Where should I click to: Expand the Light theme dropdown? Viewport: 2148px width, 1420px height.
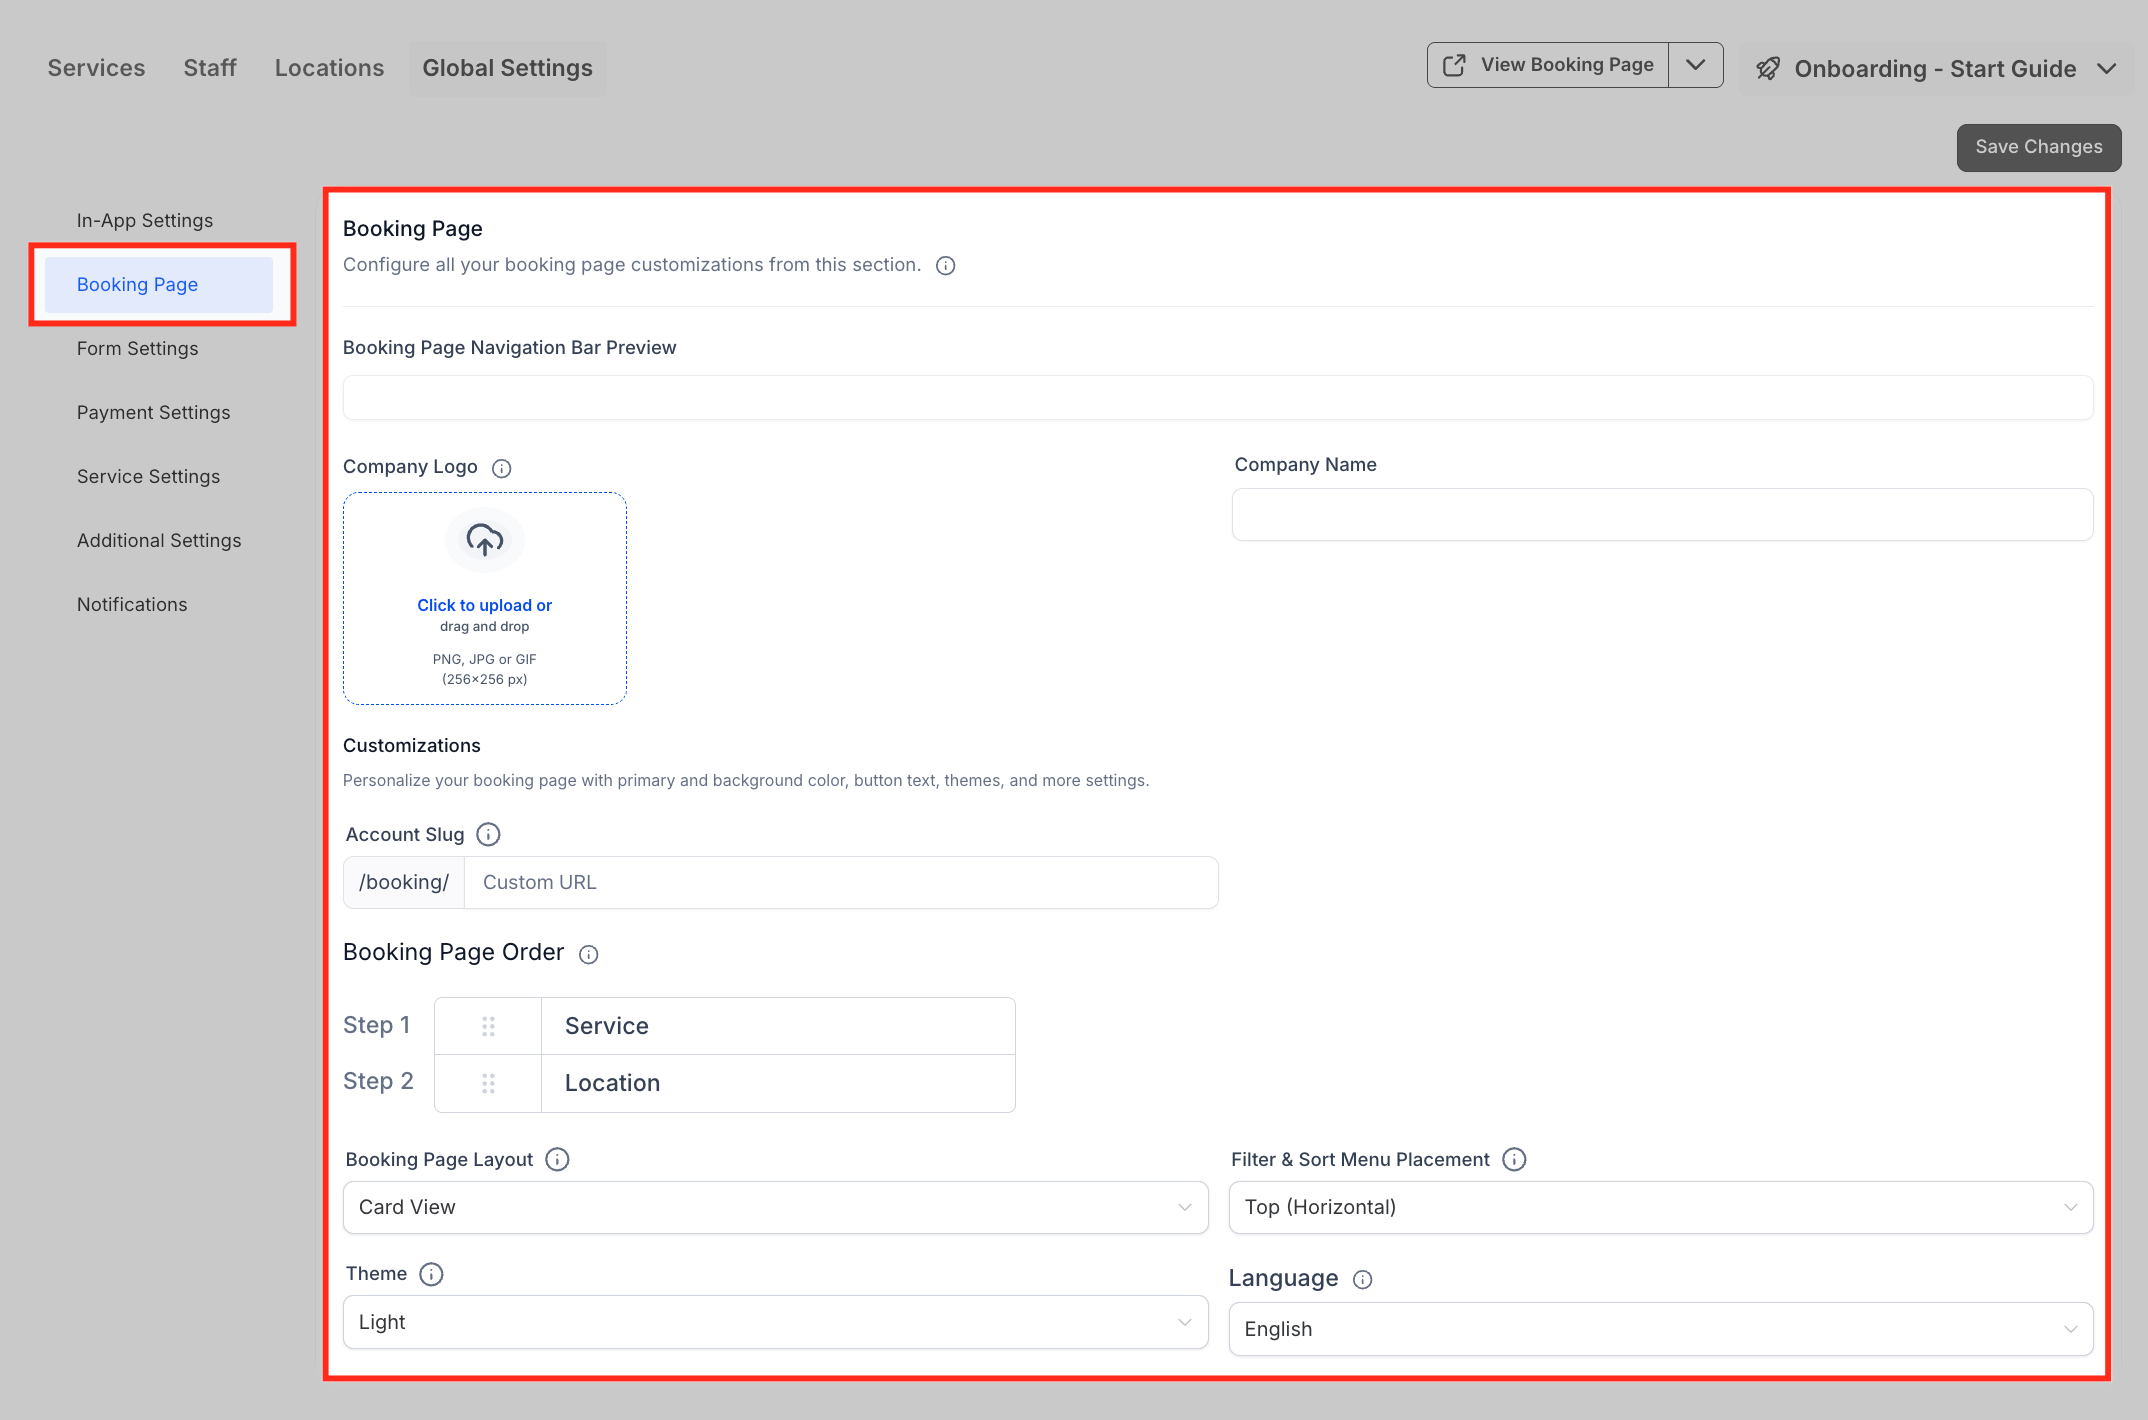coord(775,1322)
